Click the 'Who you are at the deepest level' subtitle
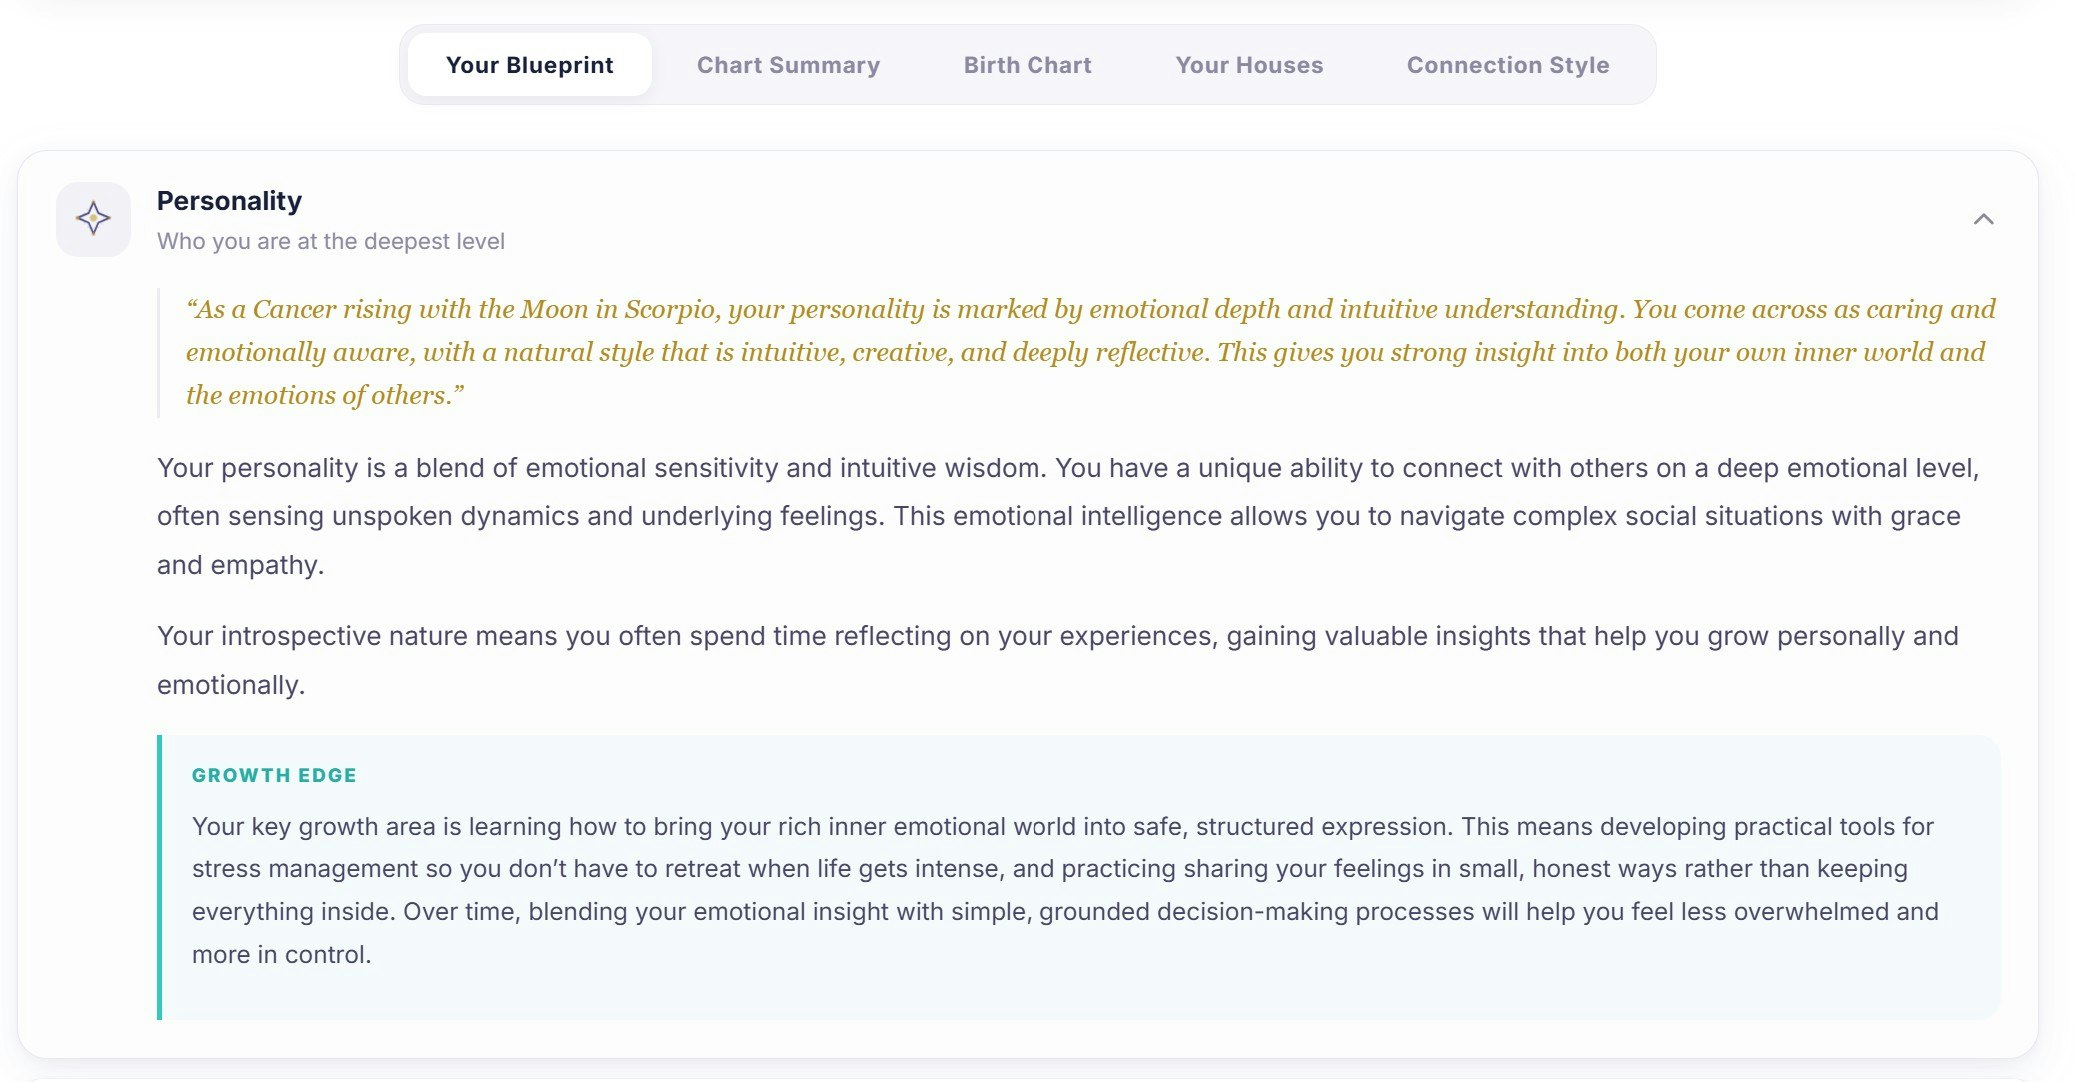Screen dimensions: 2075x1082 [330, 241]
